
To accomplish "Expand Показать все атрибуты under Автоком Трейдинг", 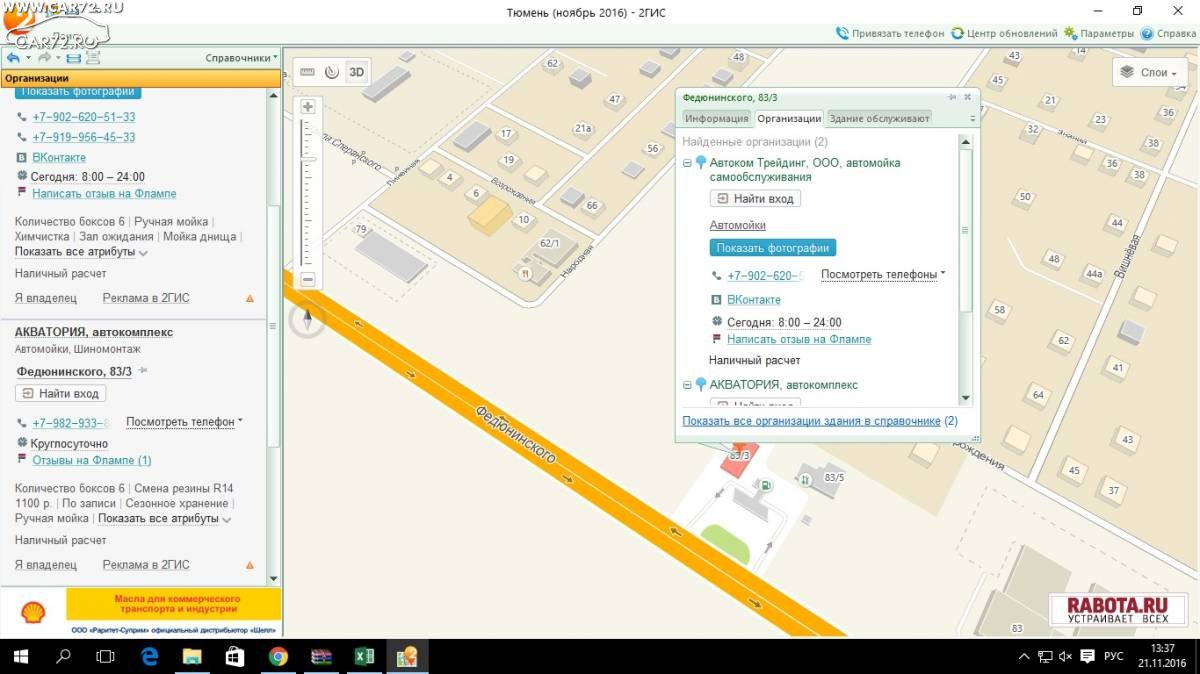I will pos(81,251).
